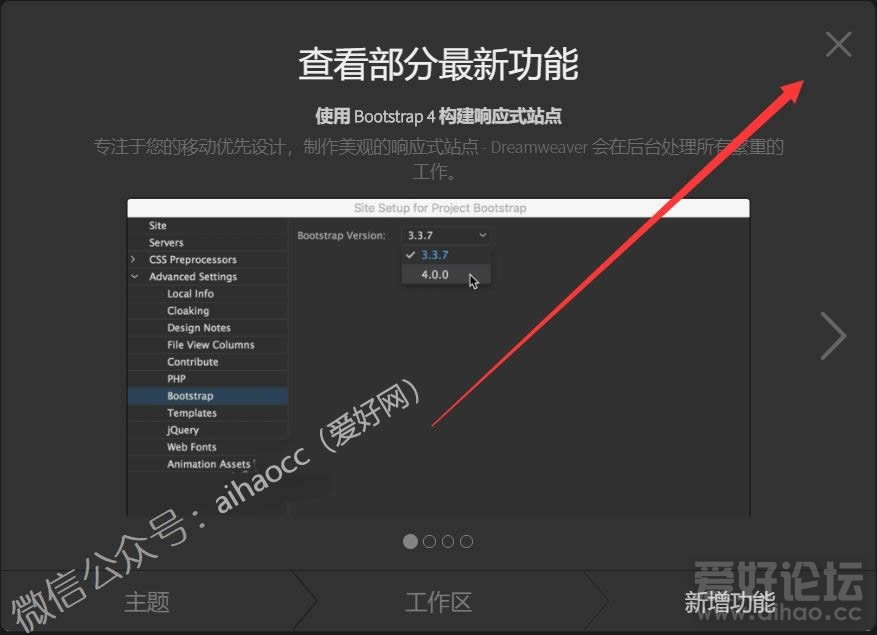Collapse the Advanced Settings tree node
This screenshot has height=635, width=877.
134,277
